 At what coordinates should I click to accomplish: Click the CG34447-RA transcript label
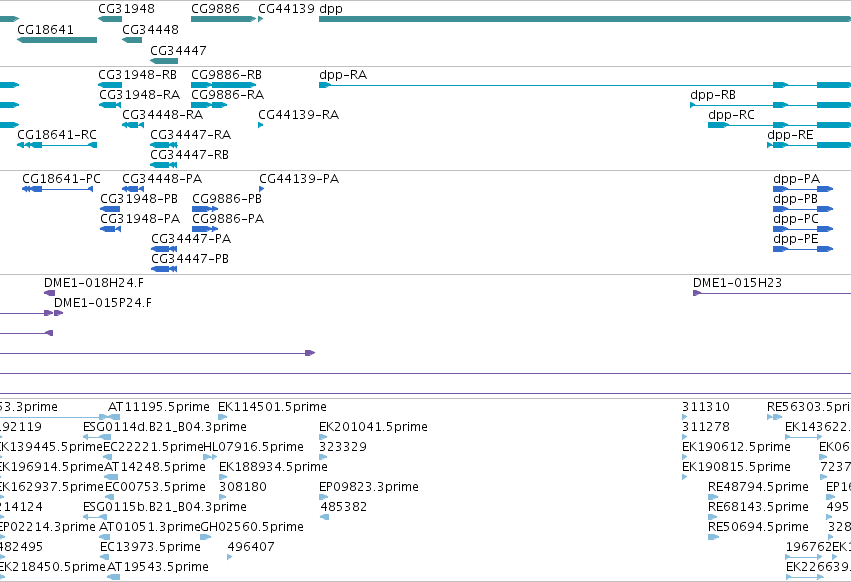click(x=190, y=135)
